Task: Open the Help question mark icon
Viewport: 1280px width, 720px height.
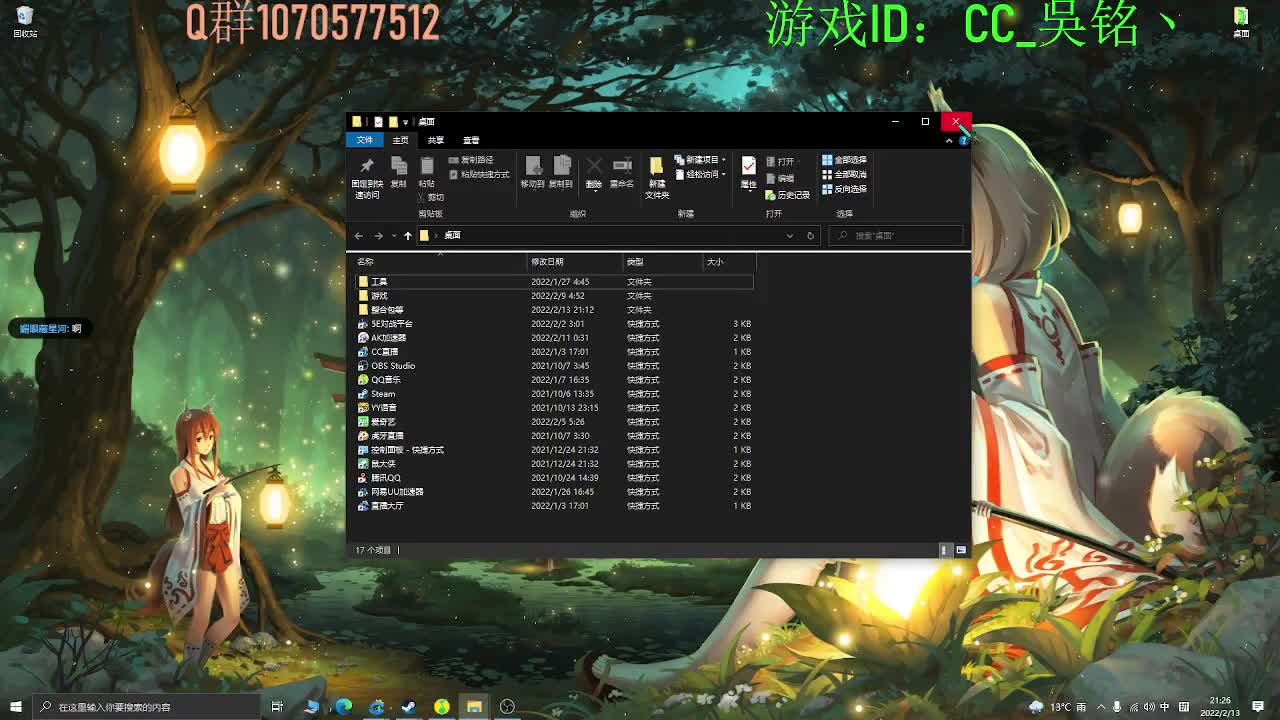Action: tap(963, 141)
